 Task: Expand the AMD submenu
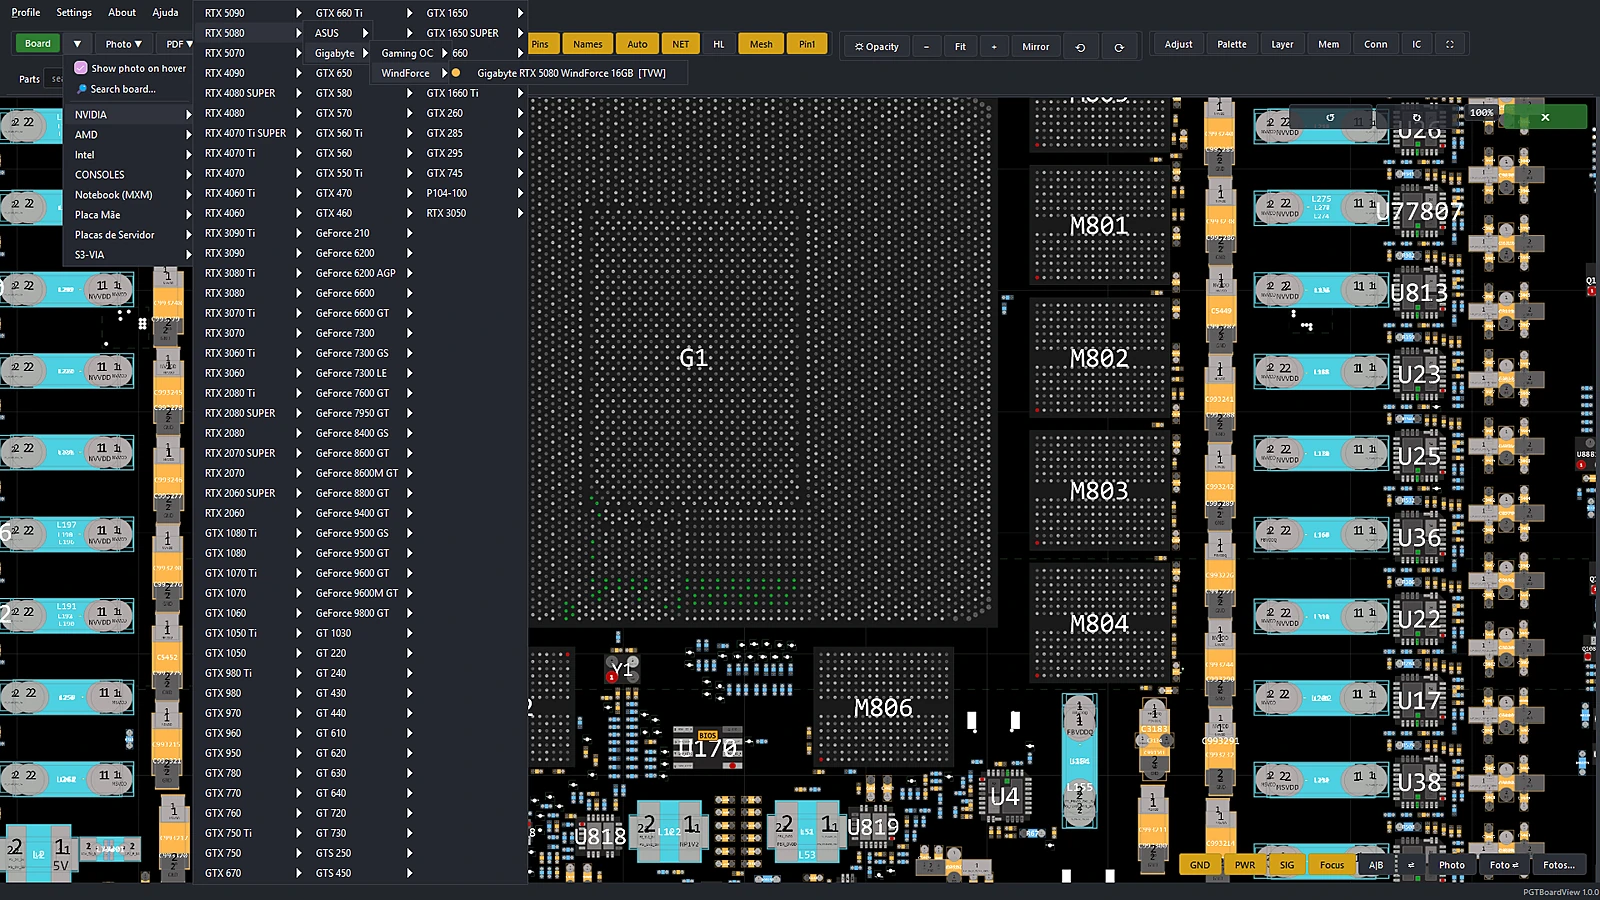[x=128, y=135]
